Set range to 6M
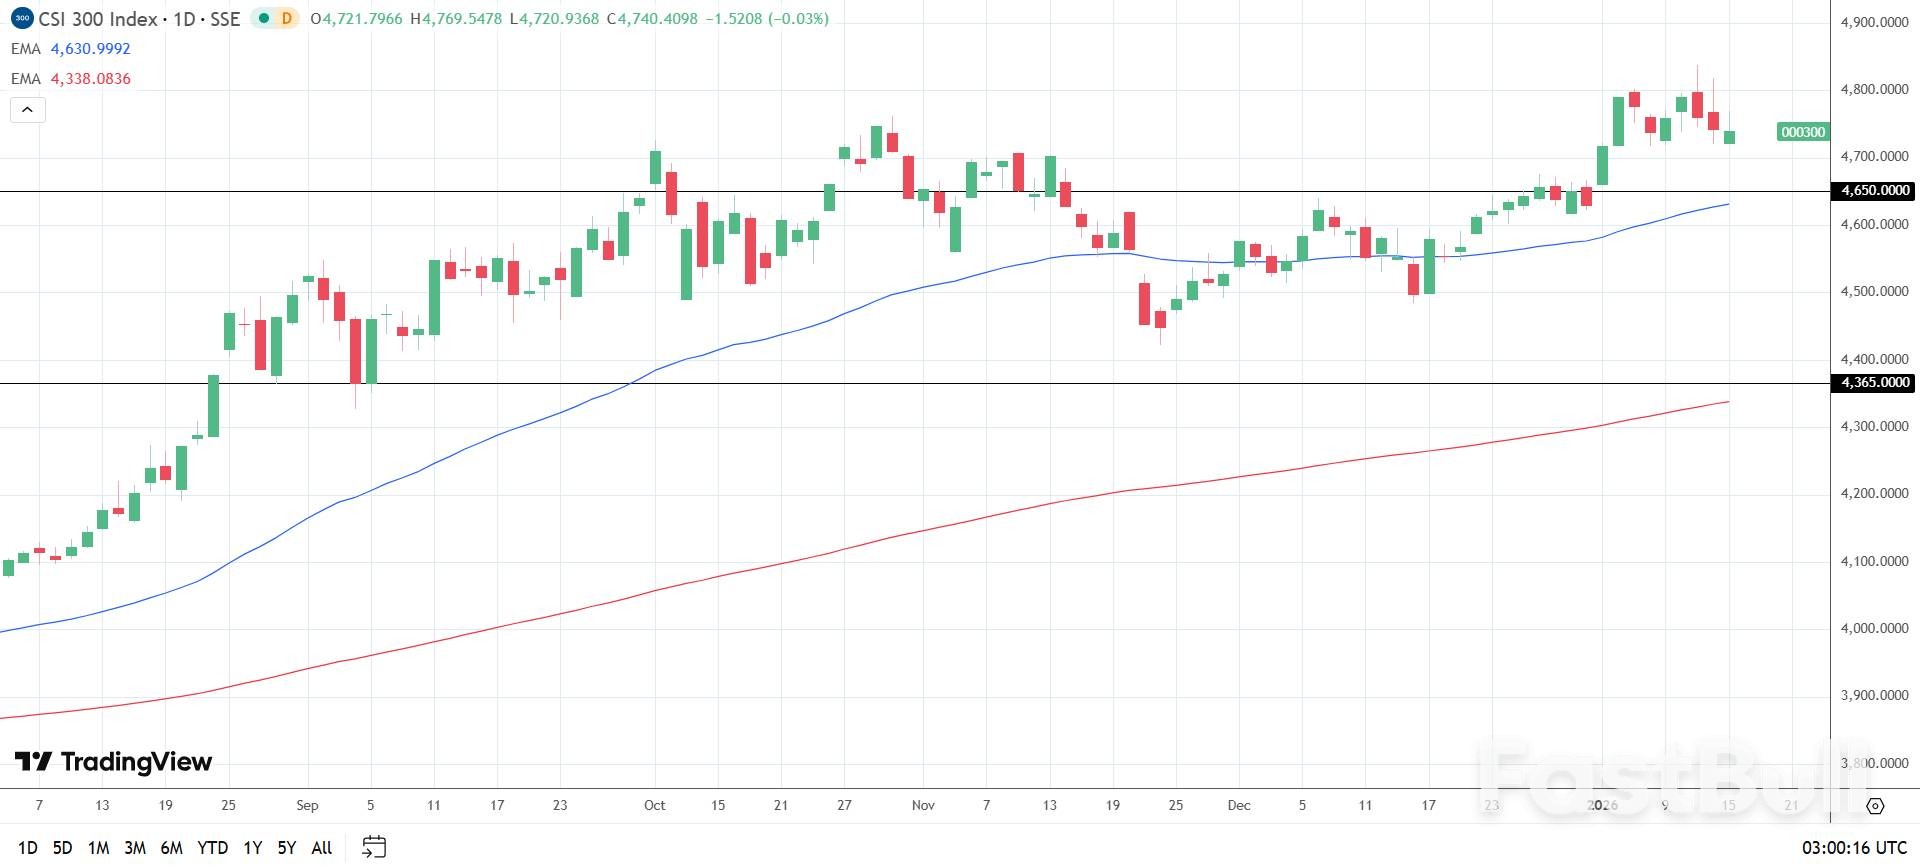Screen dimensions: 1920x868 pos(172,848)
